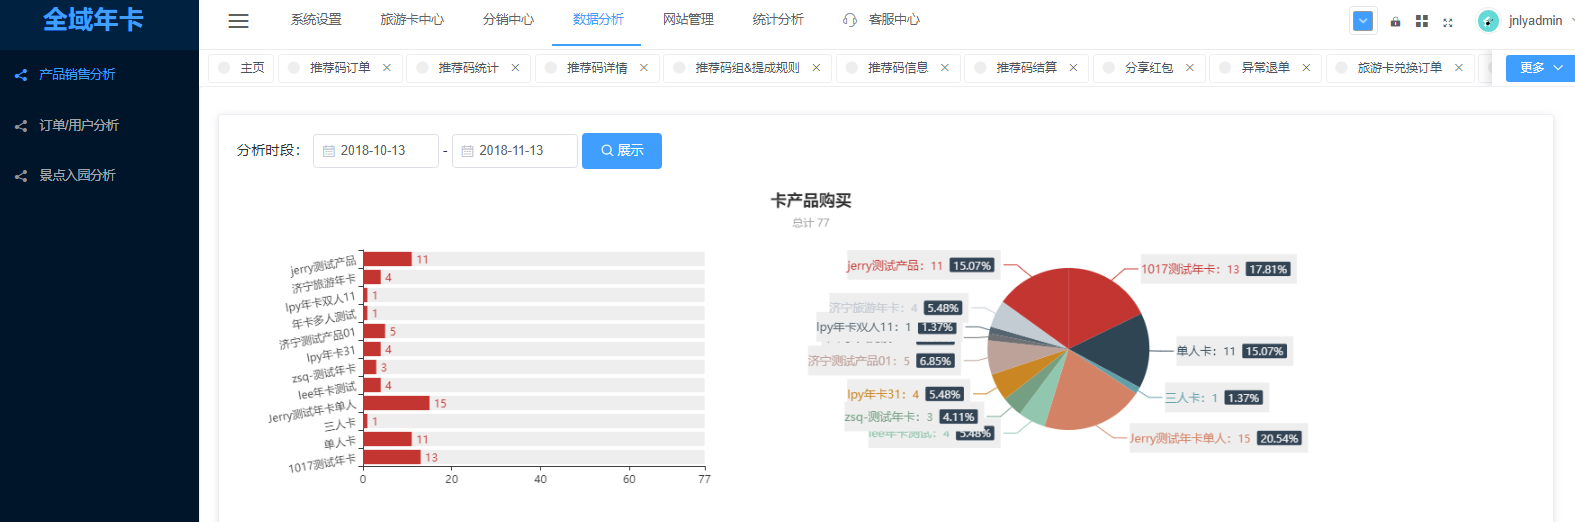Open the four-square grid icon
Image resolution: width=1575 pixels, height=522 pixels.
1421,21
